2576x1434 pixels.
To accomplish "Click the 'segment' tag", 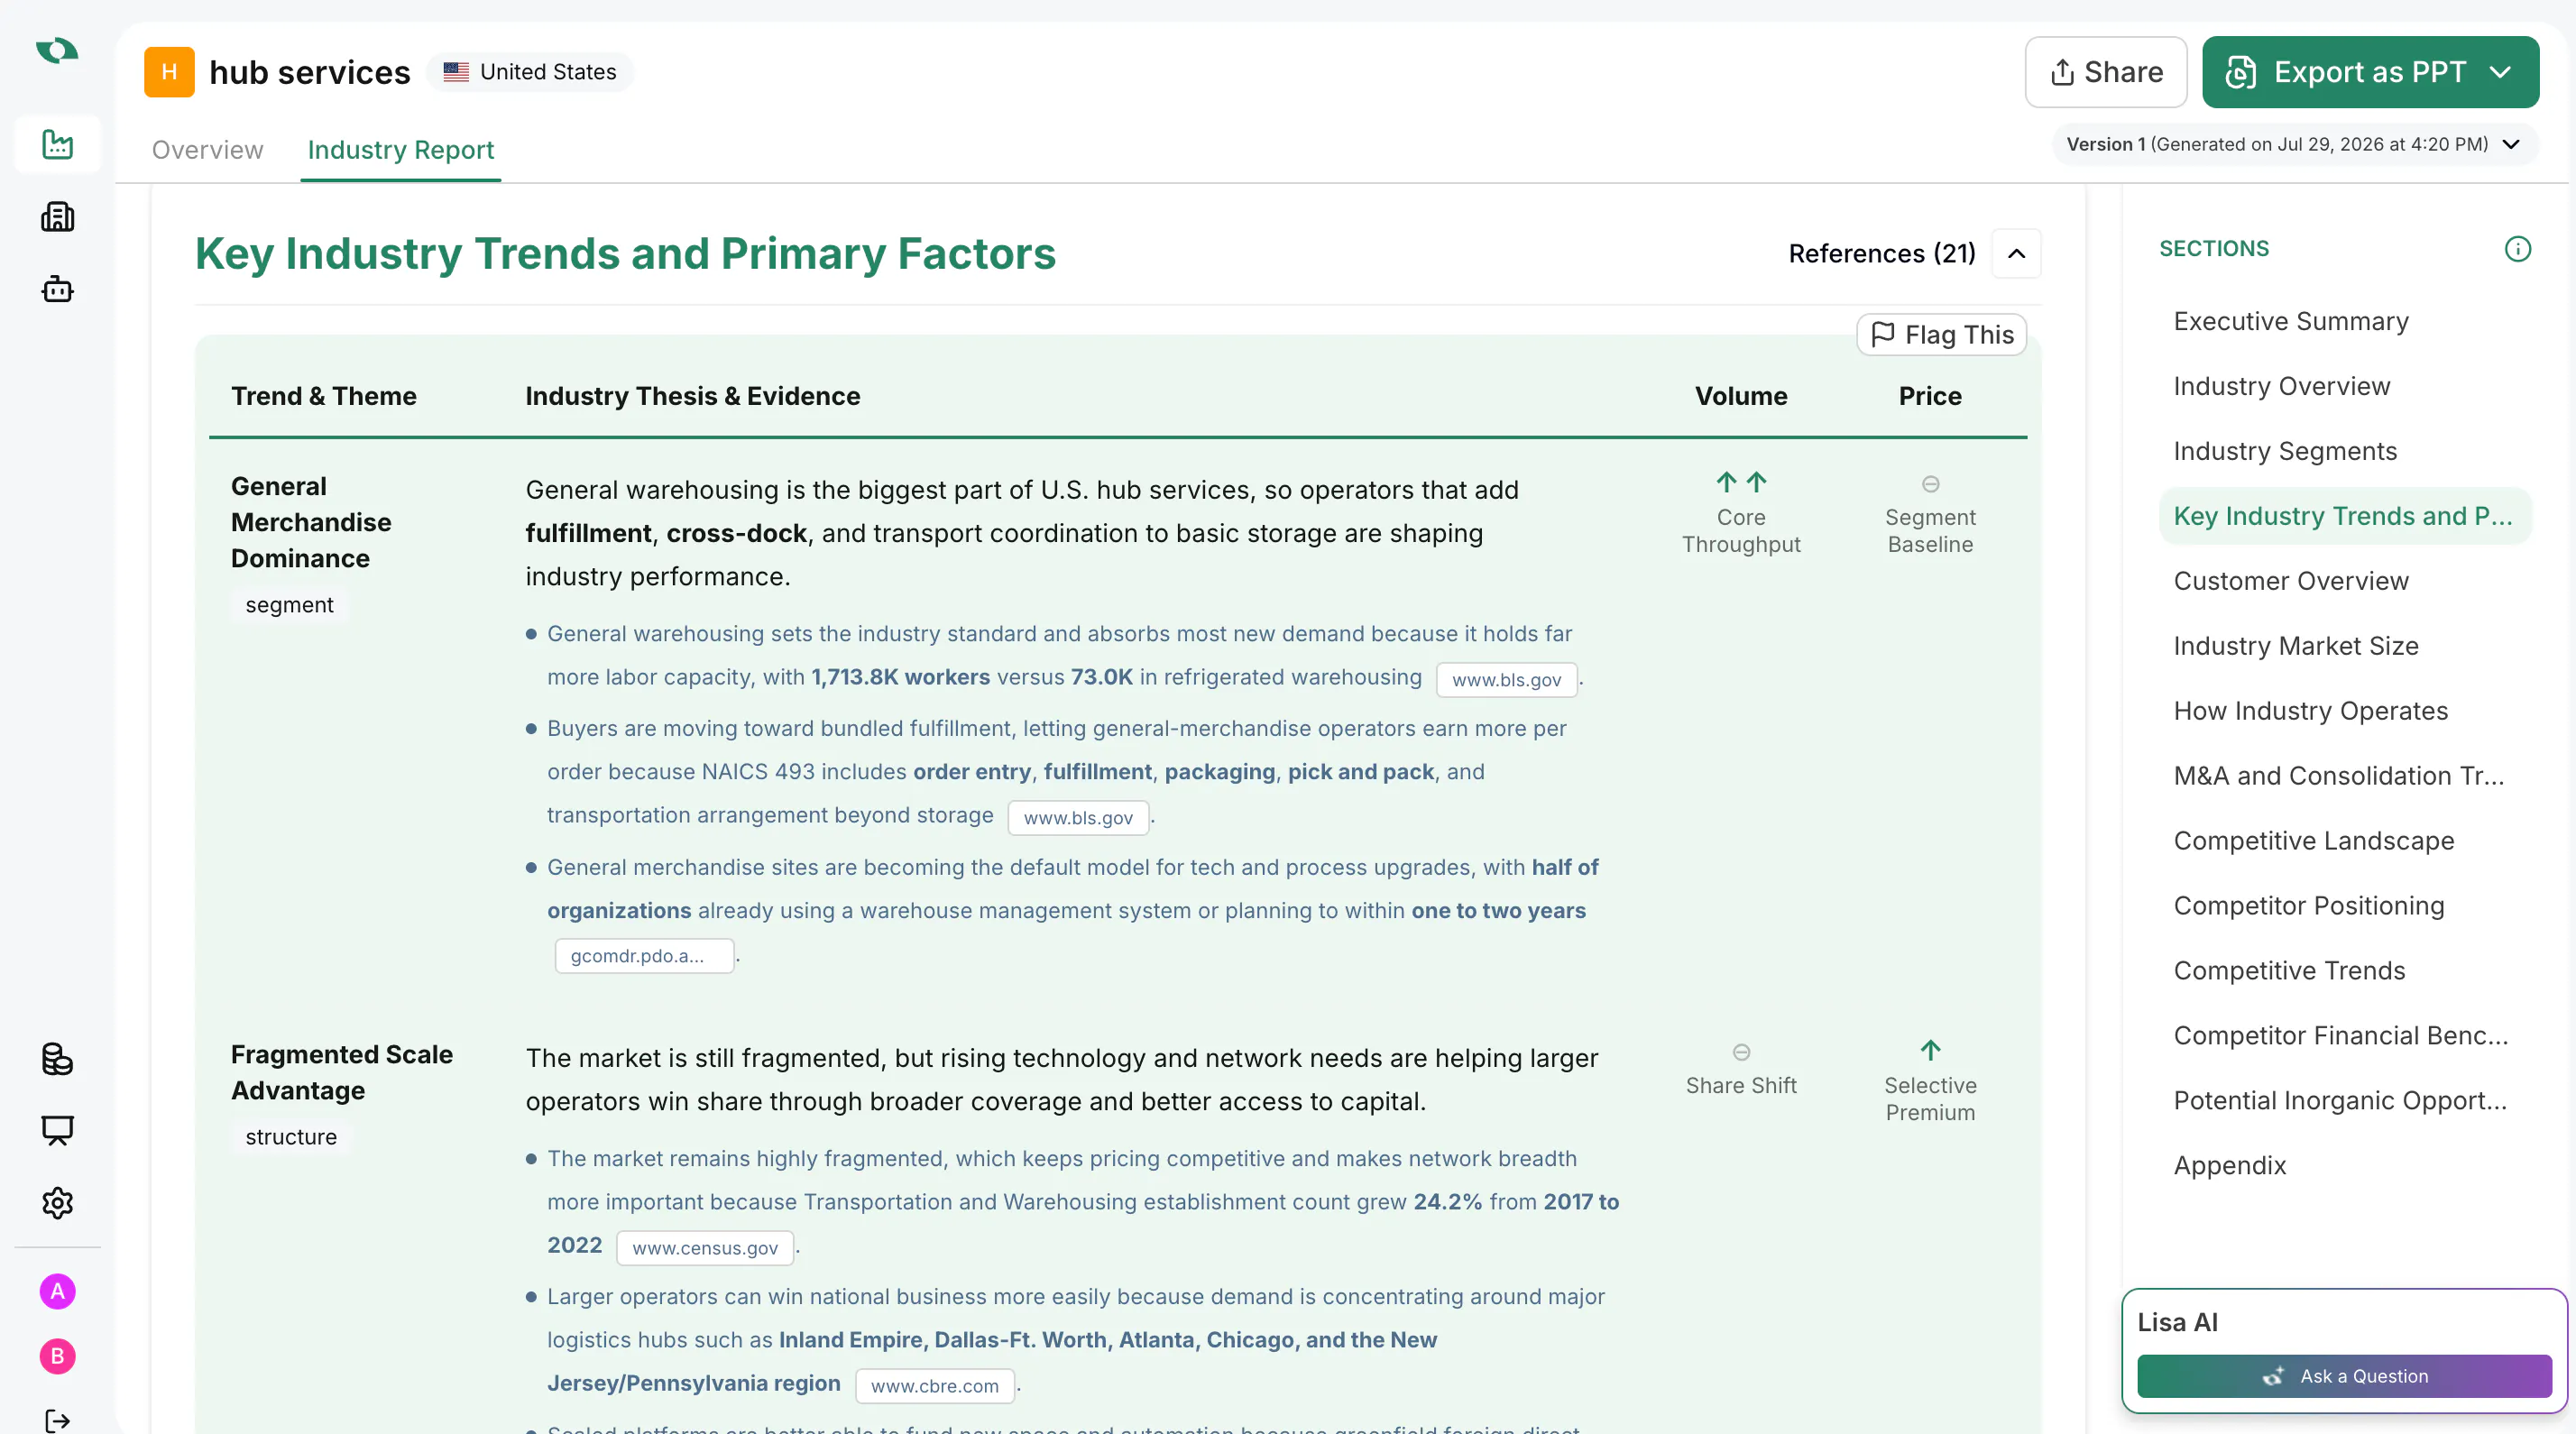I will 289,606.
